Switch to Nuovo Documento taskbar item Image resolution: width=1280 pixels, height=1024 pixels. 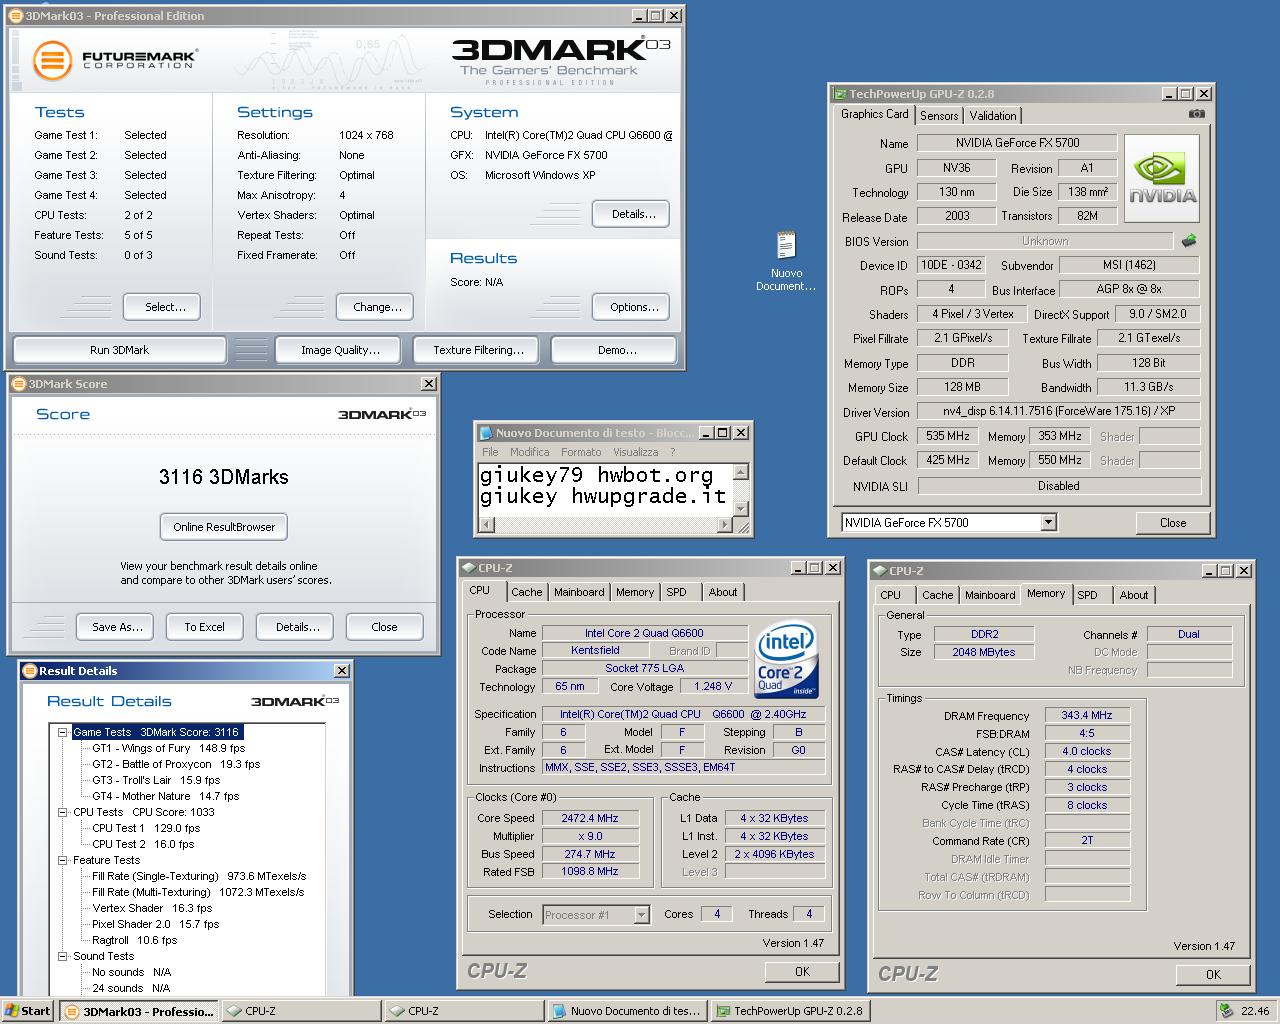coord(627,1011)
